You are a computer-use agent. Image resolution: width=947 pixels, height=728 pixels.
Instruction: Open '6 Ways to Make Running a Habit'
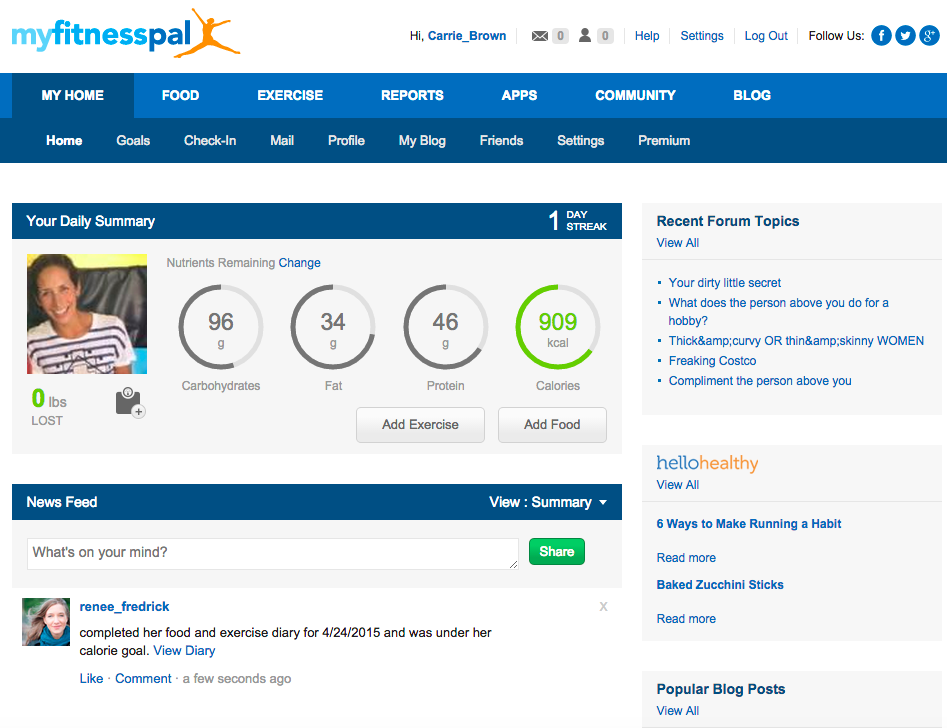tap(749, 524)
